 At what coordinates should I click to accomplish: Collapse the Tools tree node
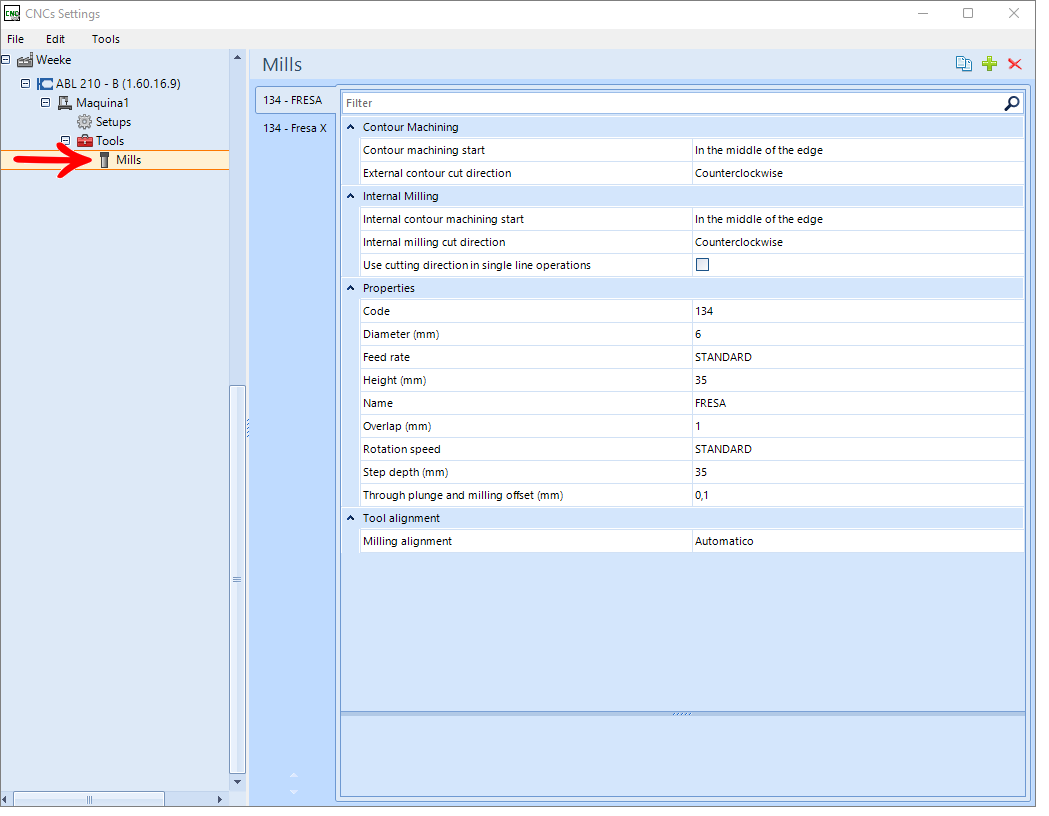pyautogui.click(x=66, y=142)
